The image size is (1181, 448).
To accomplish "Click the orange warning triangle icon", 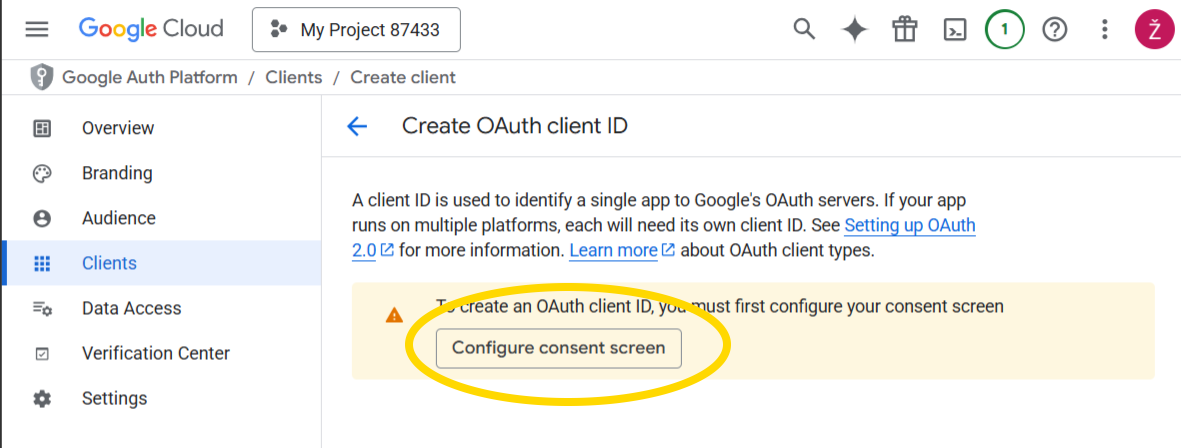I will pyautogui.click(x=394, y=315).
